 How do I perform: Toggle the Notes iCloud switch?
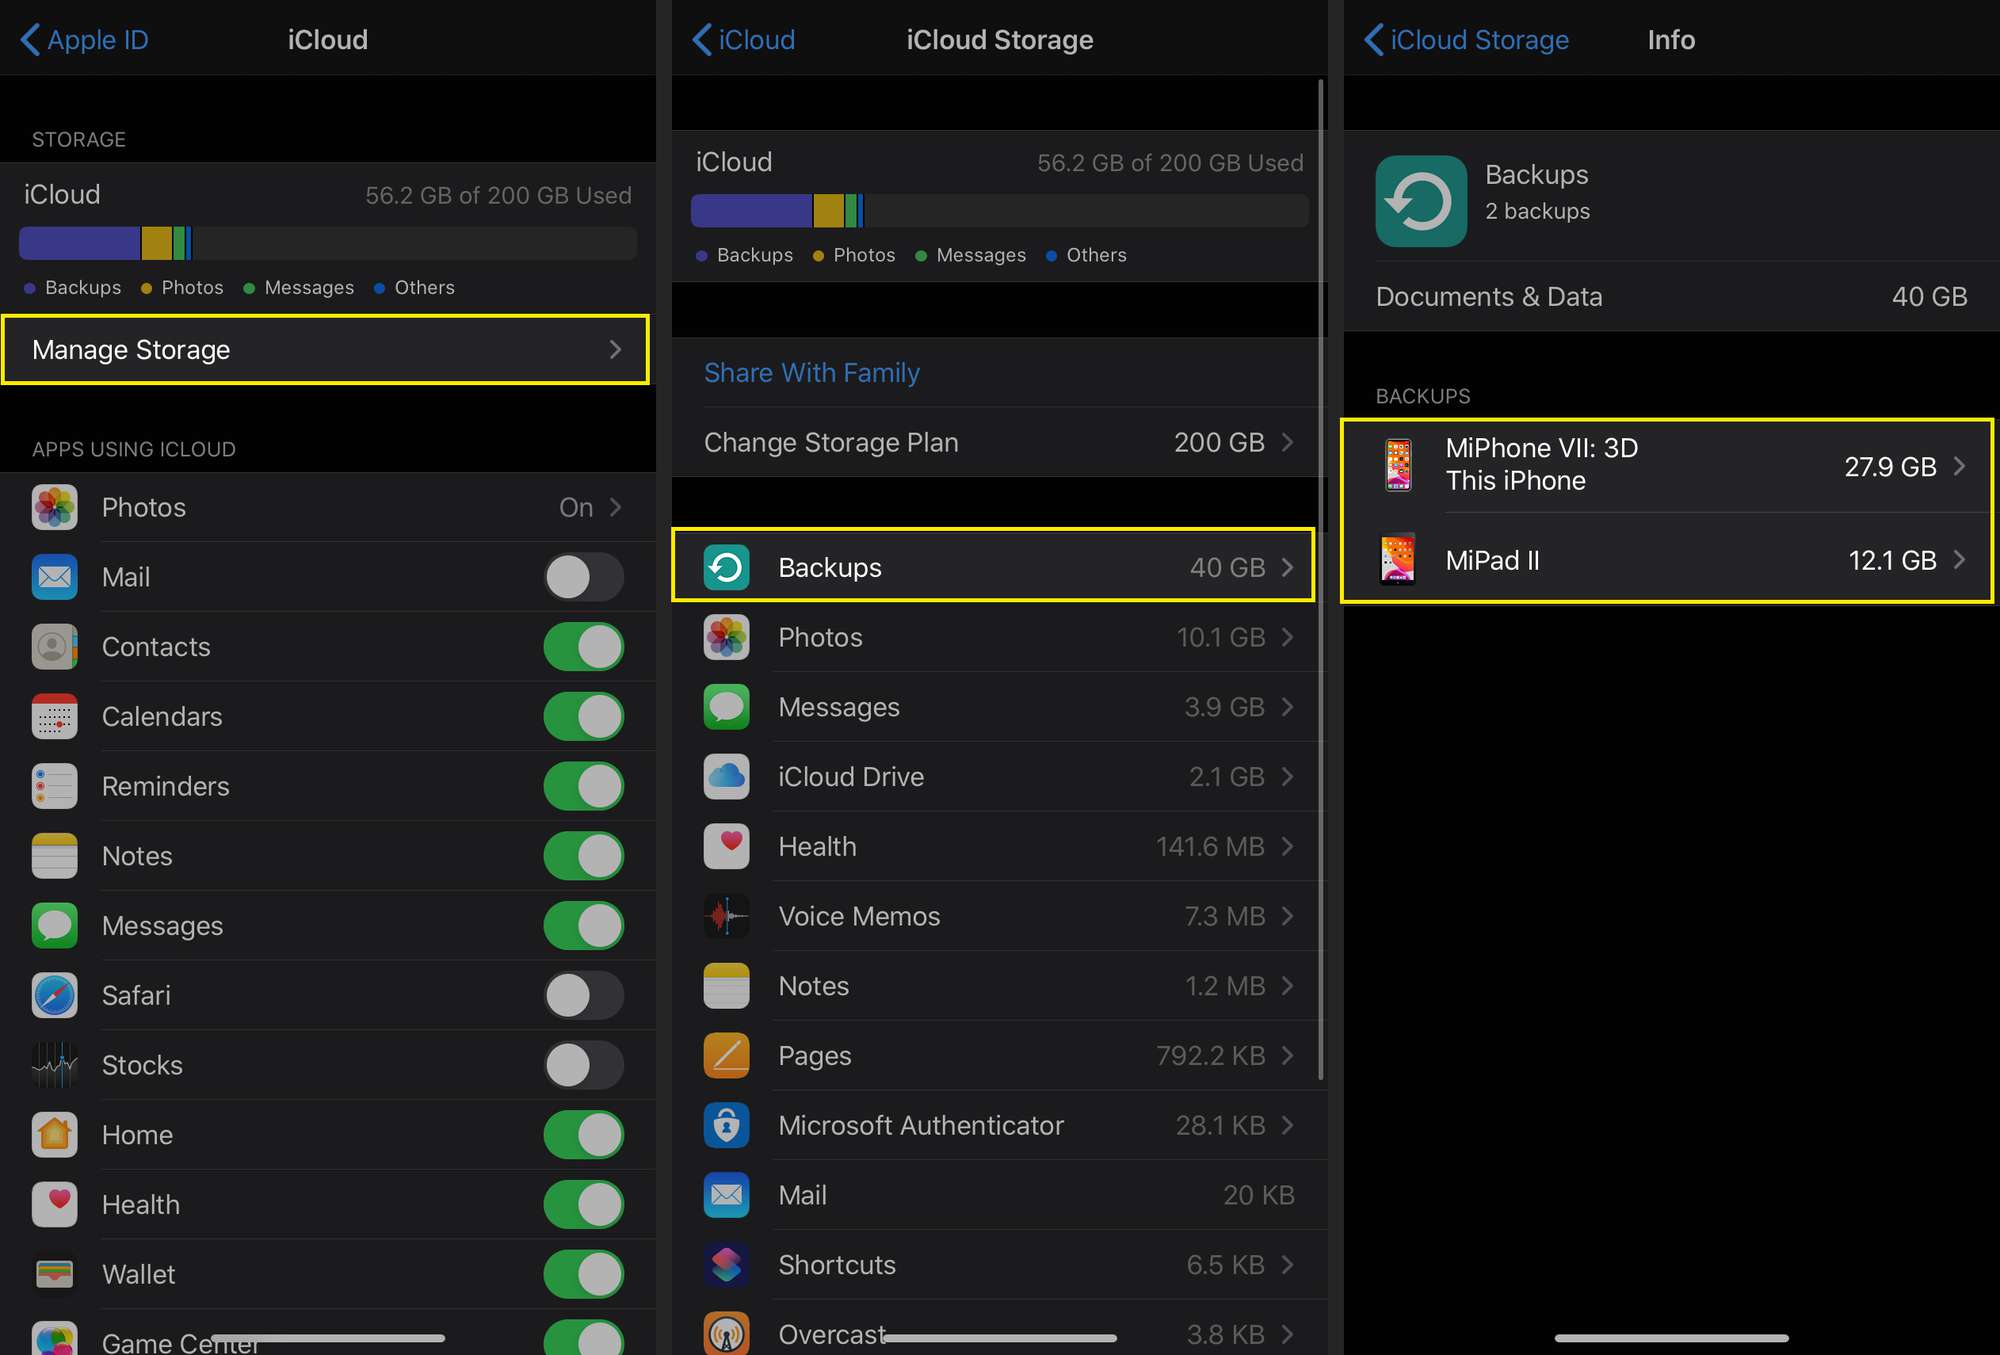[x=584, y=856]
